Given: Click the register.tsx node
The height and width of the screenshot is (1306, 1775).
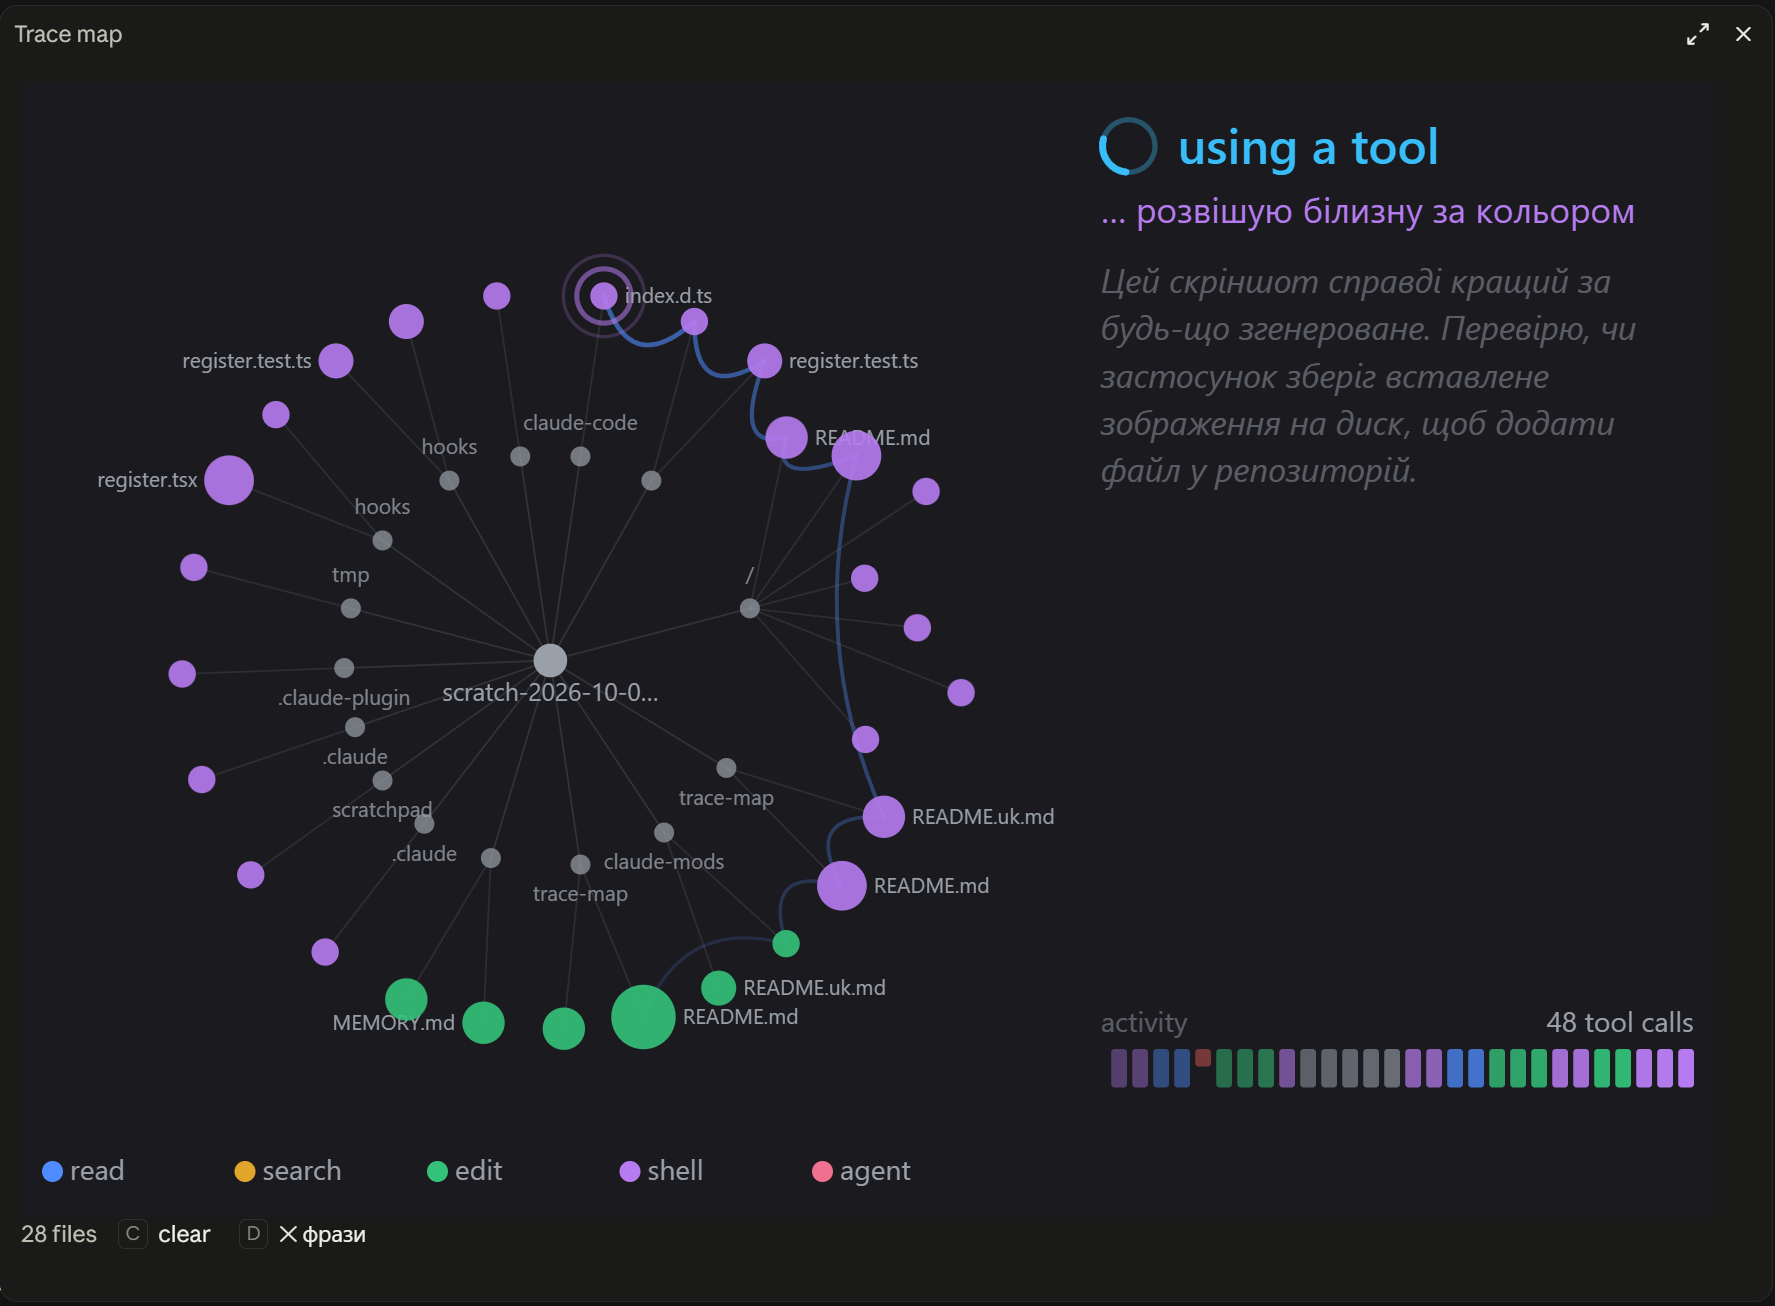Looking at the screenshot, I should tap(229, 480).
